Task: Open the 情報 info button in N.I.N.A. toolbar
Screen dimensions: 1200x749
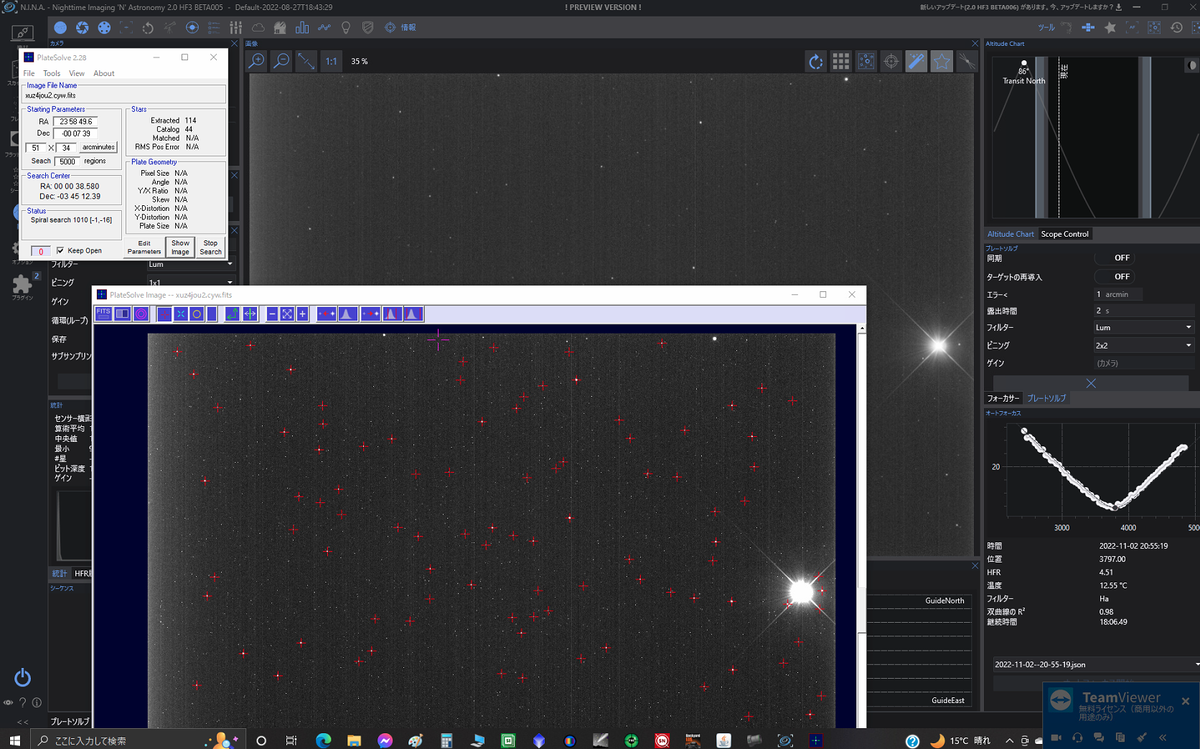Action: [401, 27]
